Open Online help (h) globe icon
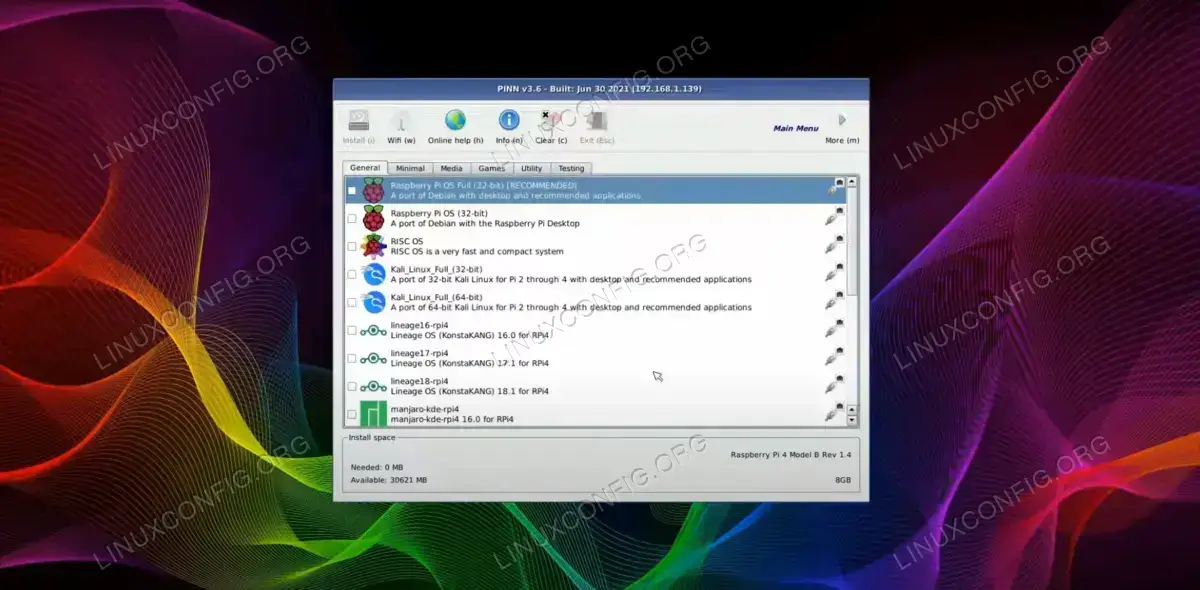Image resolution: width=1200 pixels, height=590 pixels. tap(455, 121)
